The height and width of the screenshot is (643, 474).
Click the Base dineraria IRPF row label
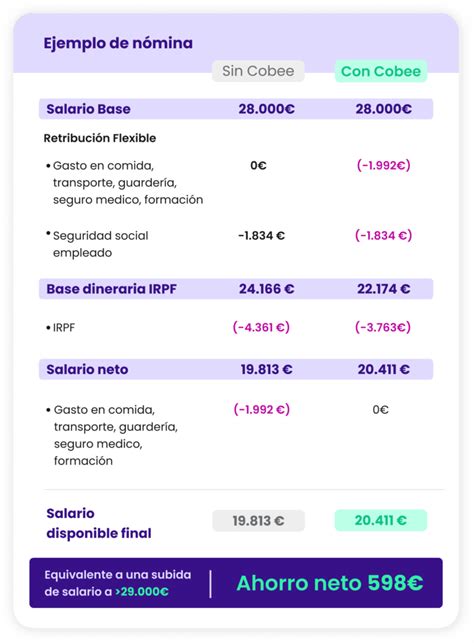[x=112, y=289]
